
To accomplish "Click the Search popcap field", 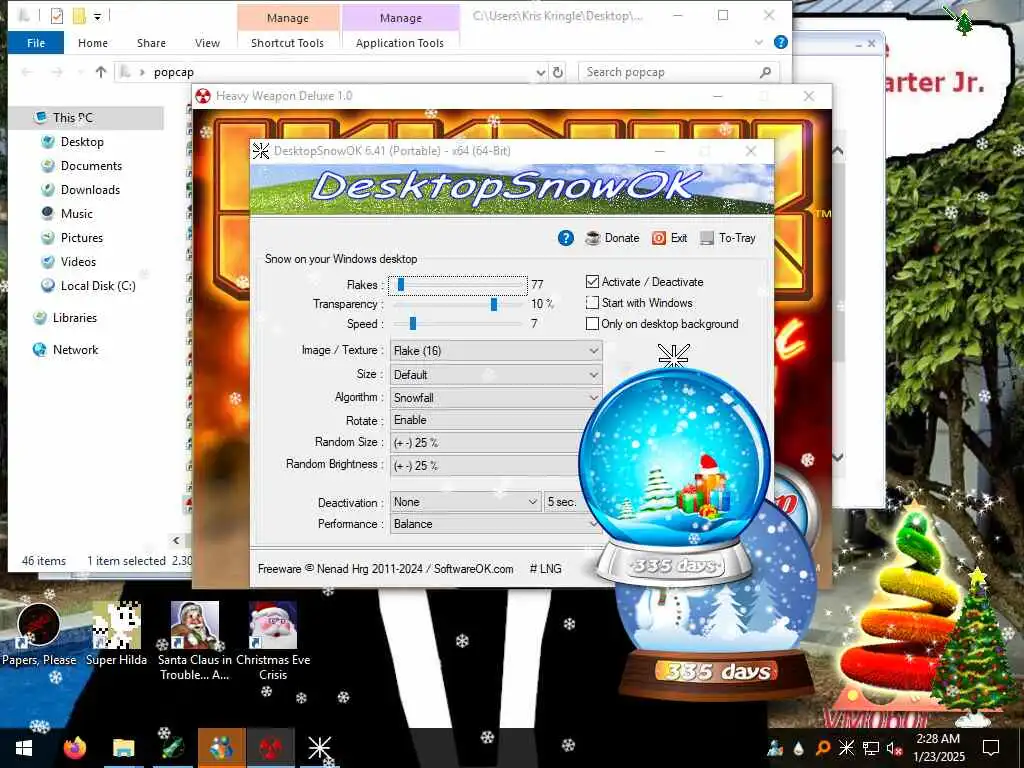I will point(679,72).
